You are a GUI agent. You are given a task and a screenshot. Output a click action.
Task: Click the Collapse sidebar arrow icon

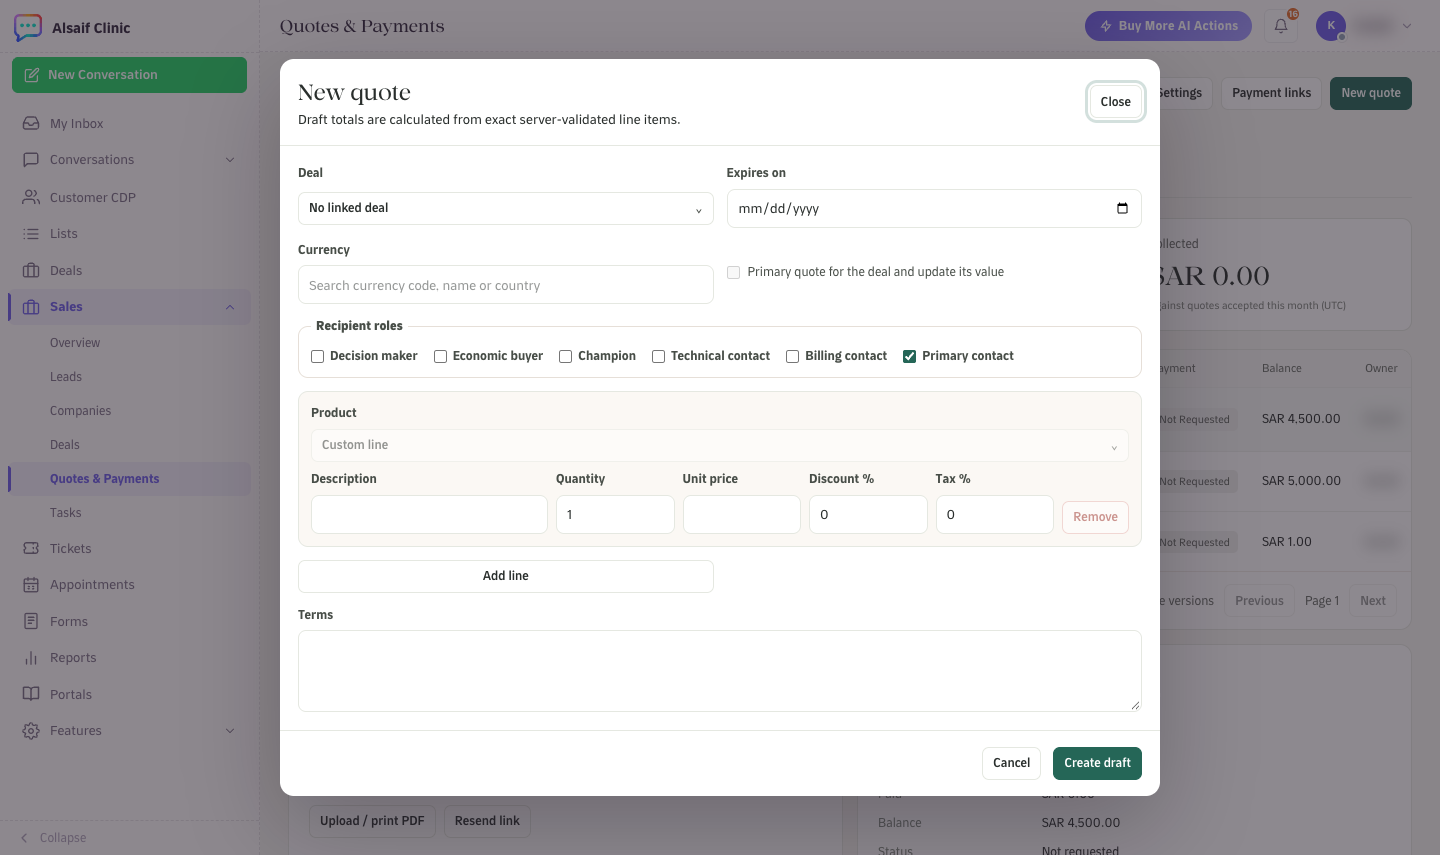(x=24, y=838)
